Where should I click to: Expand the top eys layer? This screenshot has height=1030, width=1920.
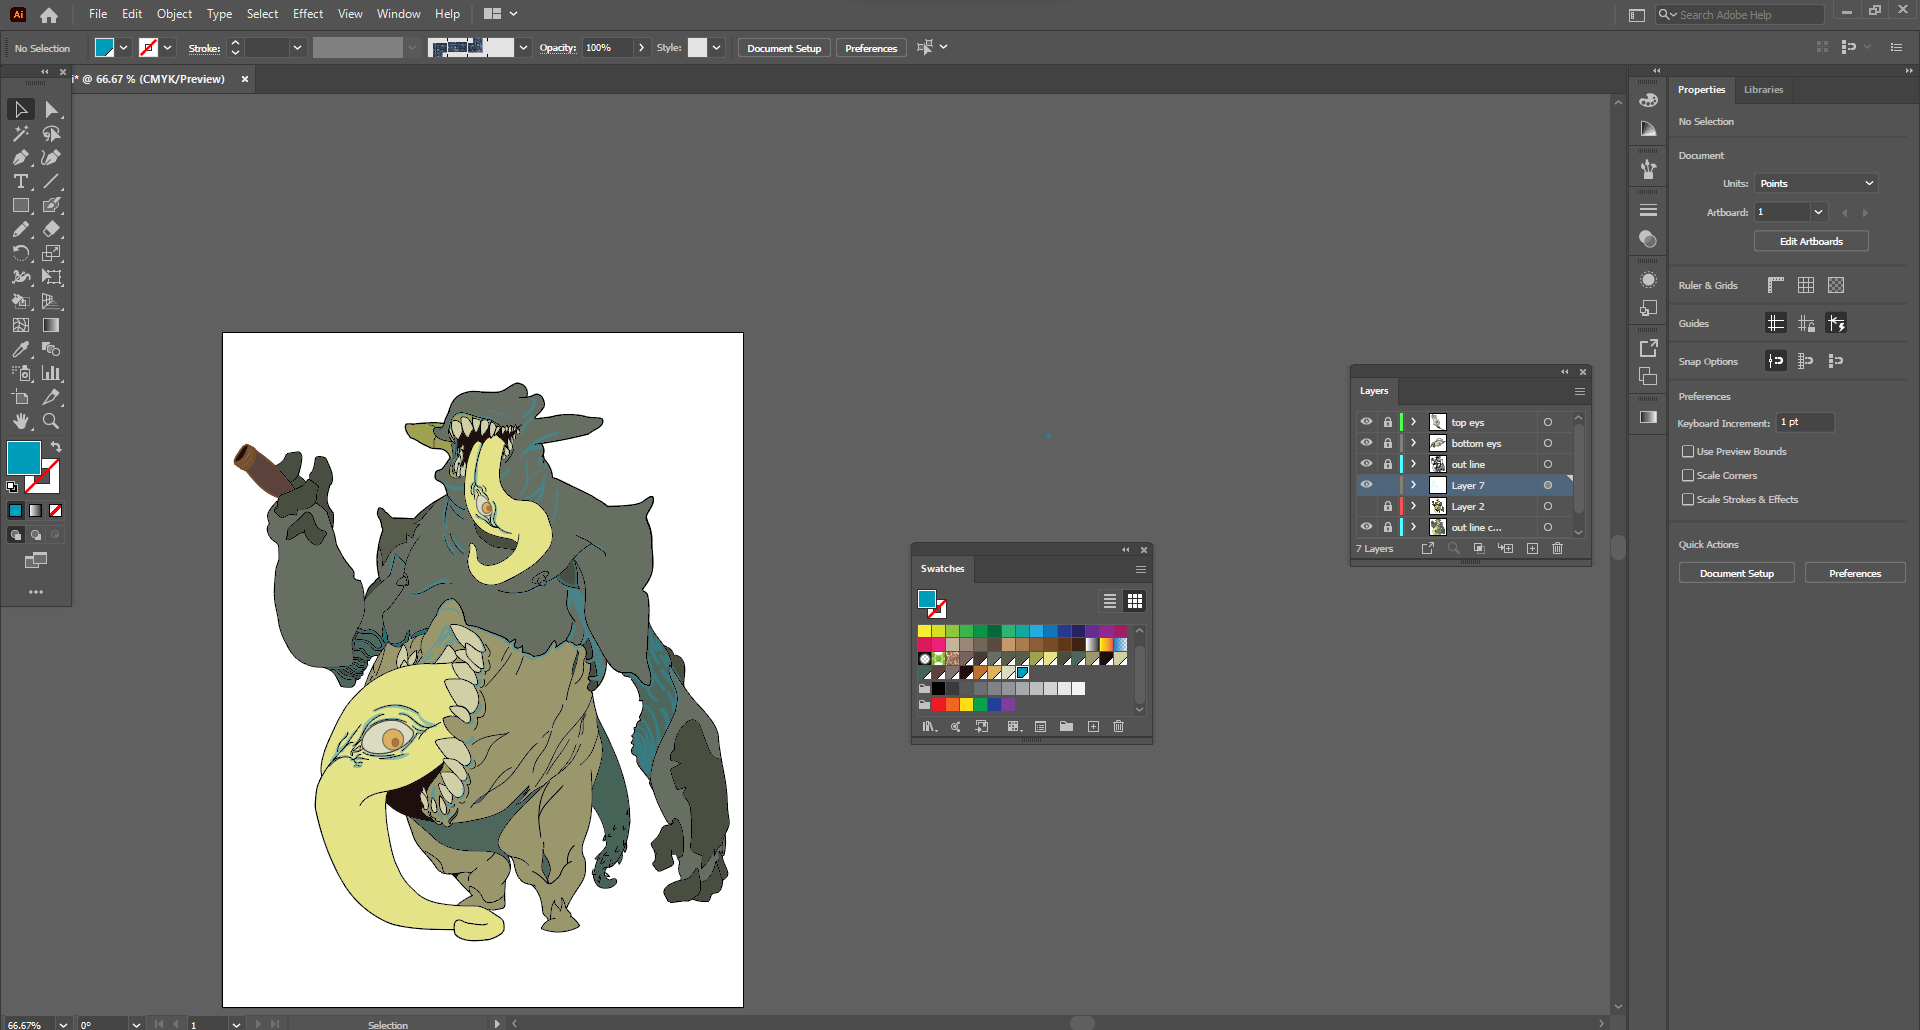[1414, 422]
